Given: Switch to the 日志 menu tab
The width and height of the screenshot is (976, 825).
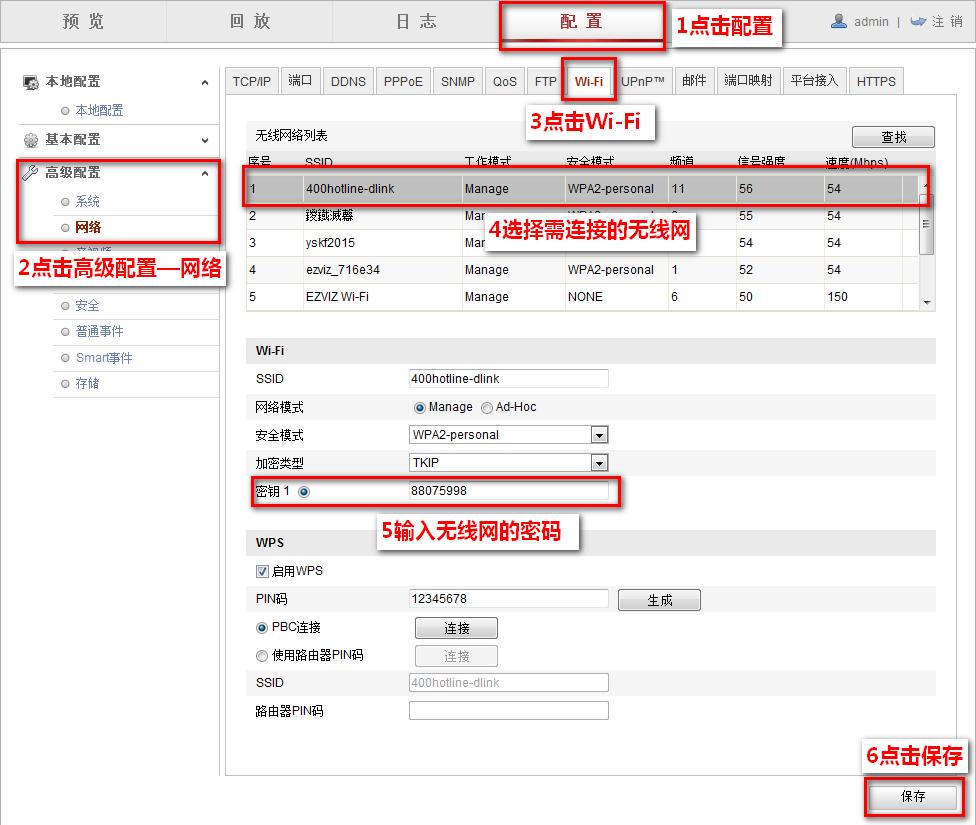Looking at the screenshot, I should [x=415, y=21].
